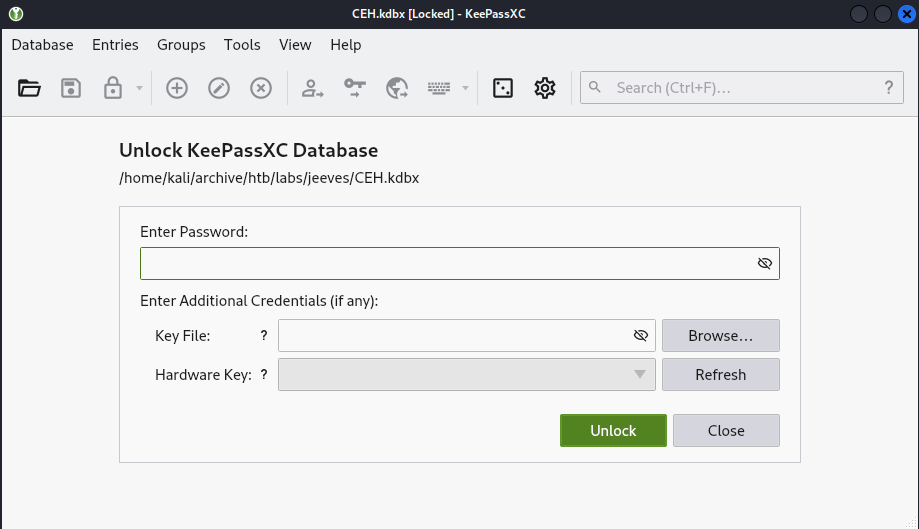Click the Browse... button for key file
This screenshot has height=529, width=919.
tap(721, 336)
